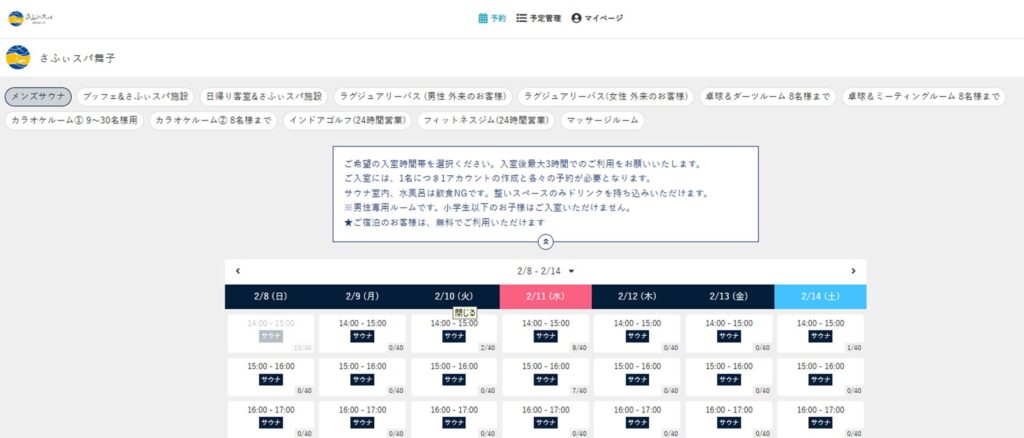Select 2/10 (火) 15:00 - 16:00 slot
The height and width of the screenshot is (438, 1024).
click(454, 377)
